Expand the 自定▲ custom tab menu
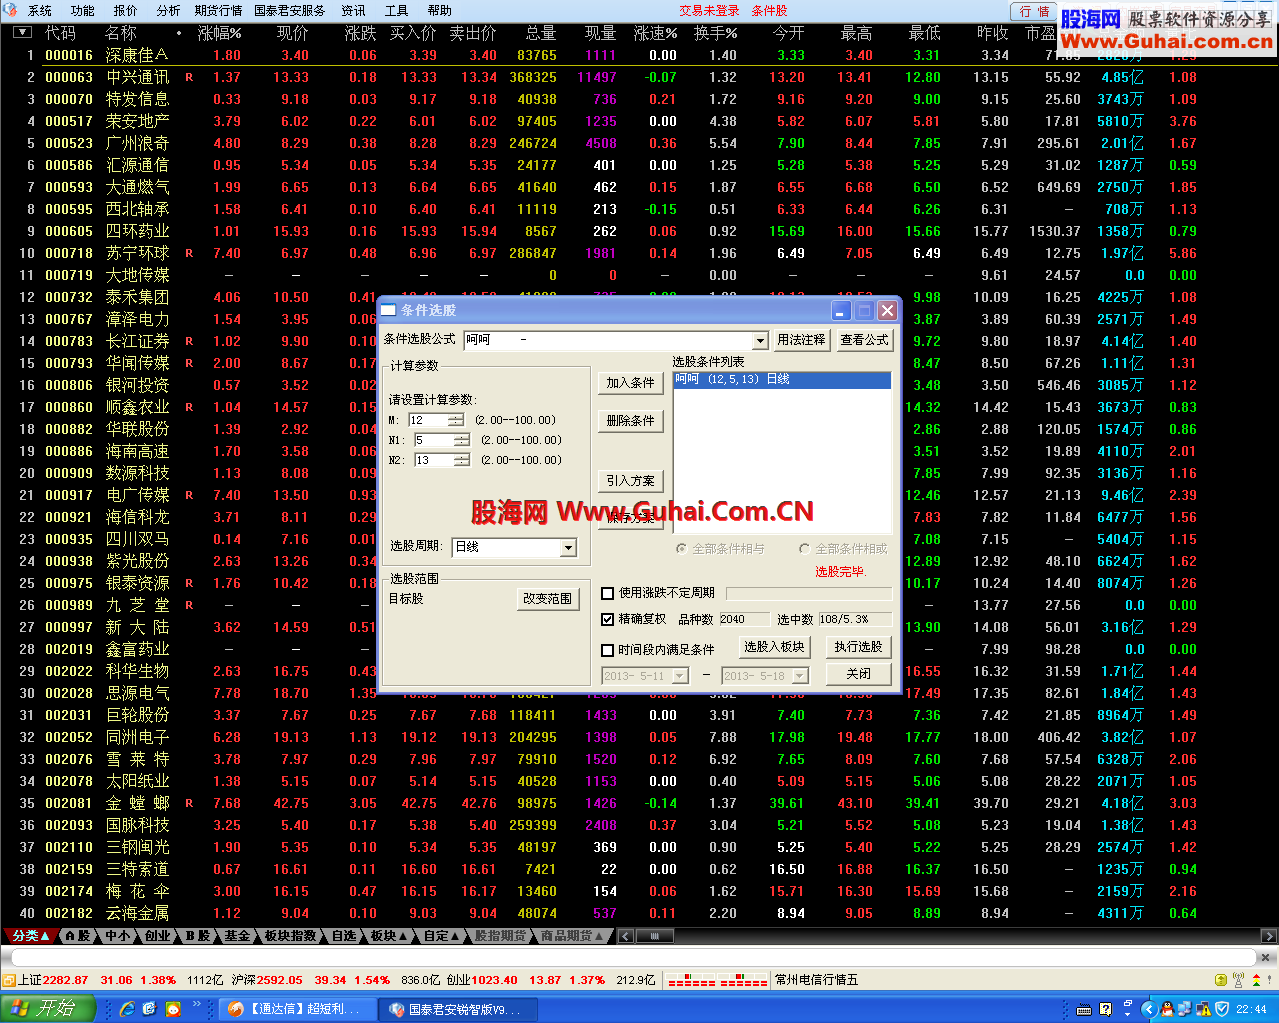Viewport: 1279px width, 1023px height. pyautogui.click(x=441, y=936)
